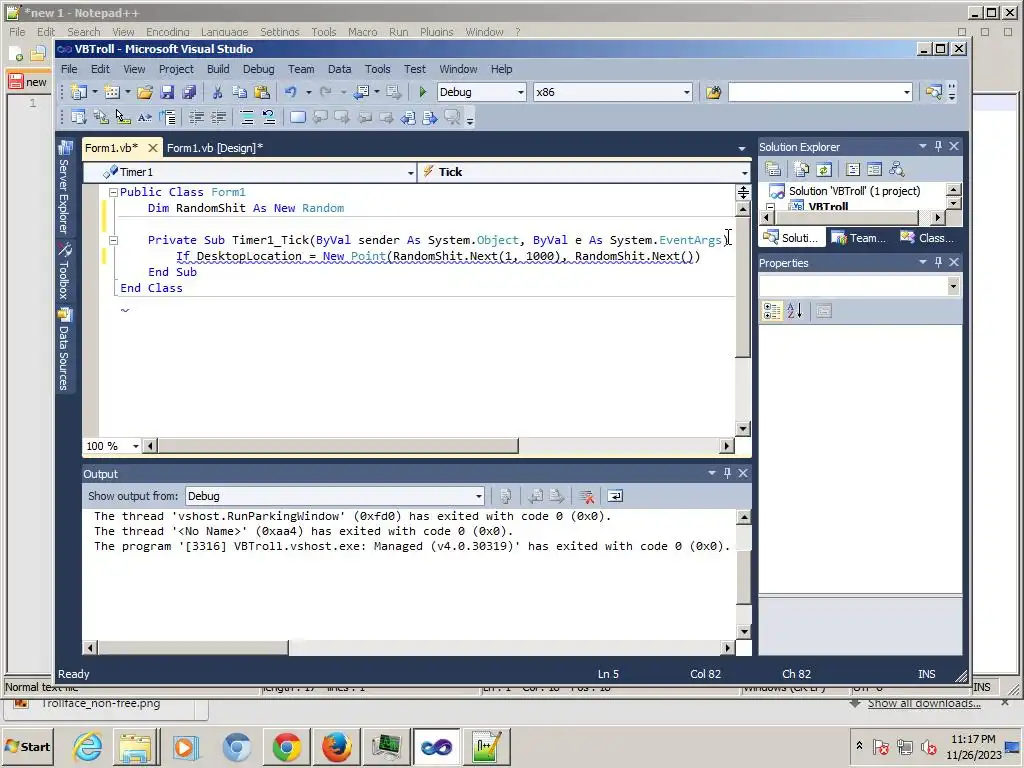Open the Debug solution configuration dropdown
The height and width of the screenshot is (768, 1024).
520,92
